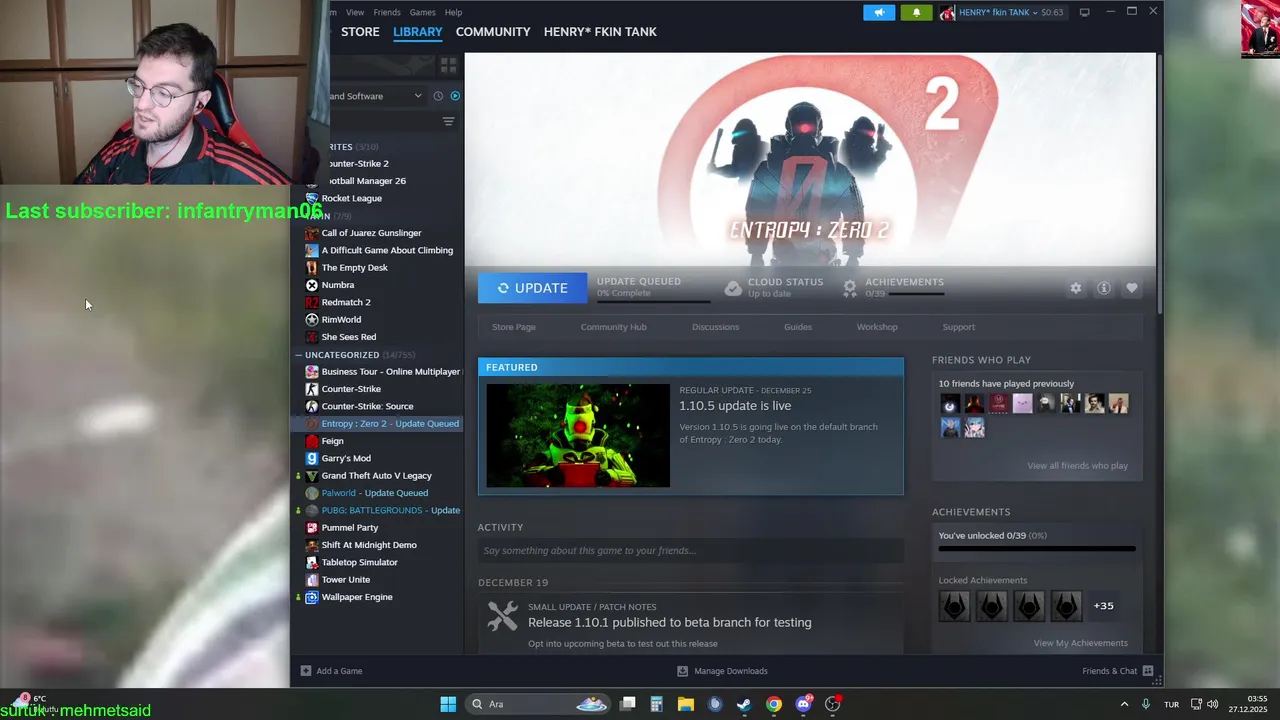Click the Wallpaper Engine game icon

pyautogui.click(x=312, y=597)
